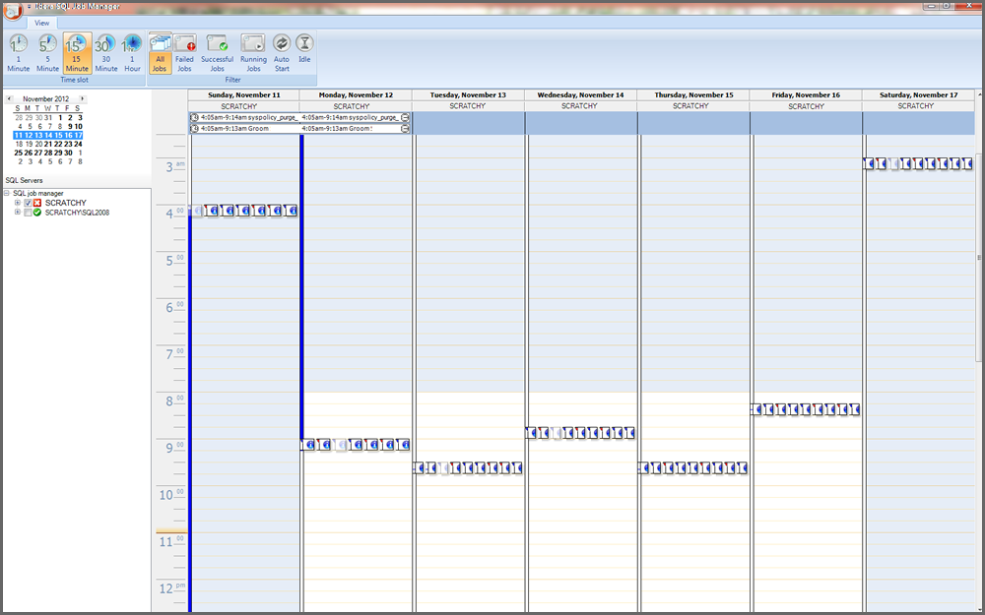The height and width of the screenshot is (615, 985).
Task: Show only Successful Jobs
Action: [216, 48]
